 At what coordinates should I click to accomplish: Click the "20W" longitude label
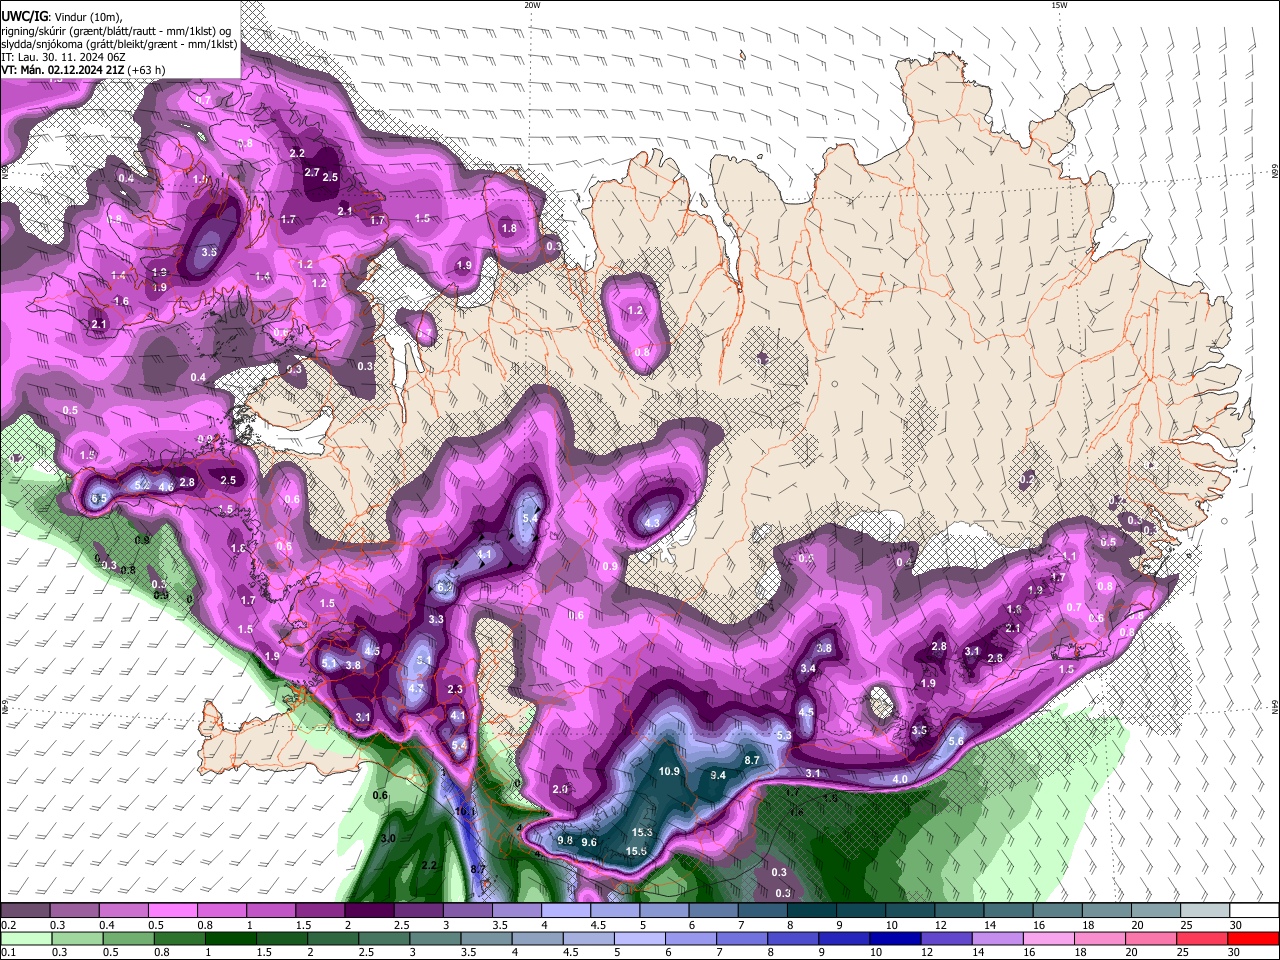point(531,5)
